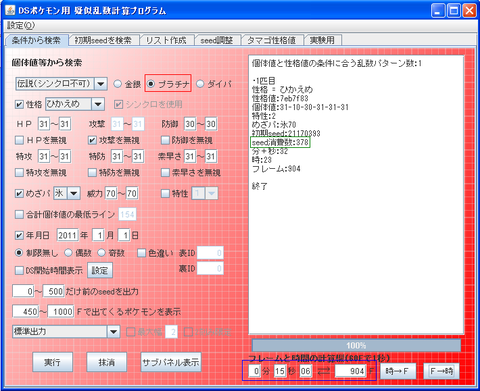The image size is (480, 391).
Task: Click the 時→F conversion button
Action: point(398,371)
